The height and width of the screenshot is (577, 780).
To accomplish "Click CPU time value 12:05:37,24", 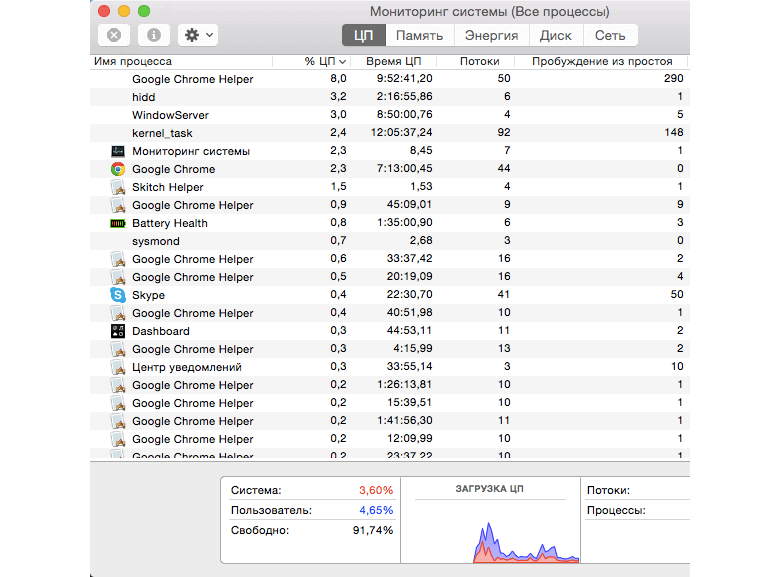I will [401, 132].
